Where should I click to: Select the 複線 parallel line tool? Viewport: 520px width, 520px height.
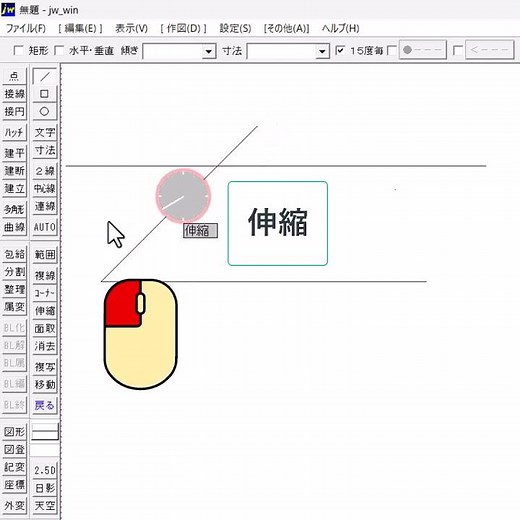coord(45,276)
